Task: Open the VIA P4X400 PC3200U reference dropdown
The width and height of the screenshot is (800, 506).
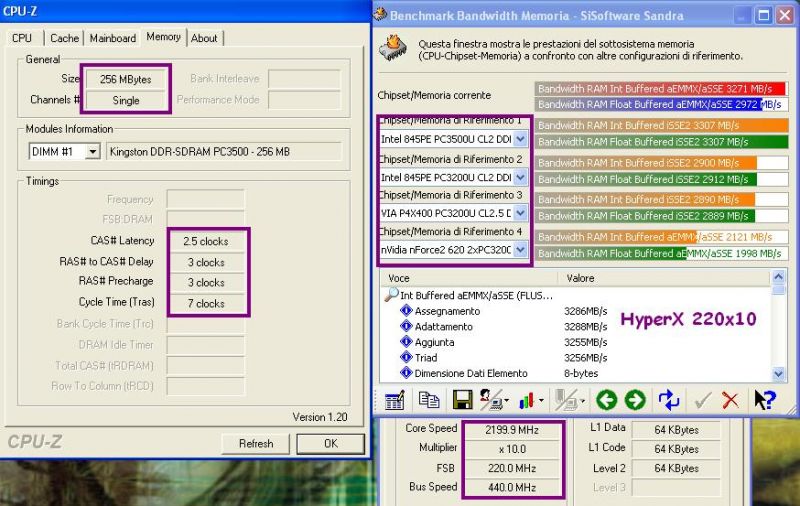Action: click(520, 213)
